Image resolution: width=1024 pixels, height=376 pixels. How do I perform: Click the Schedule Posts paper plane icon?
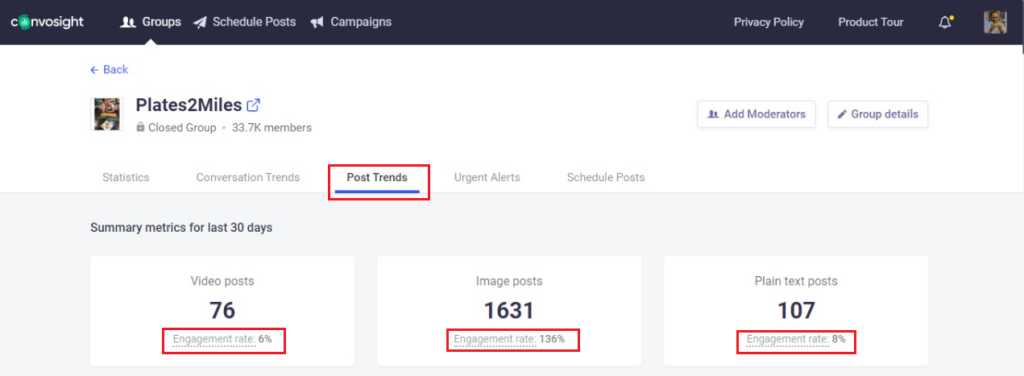(x=200, y=22)
